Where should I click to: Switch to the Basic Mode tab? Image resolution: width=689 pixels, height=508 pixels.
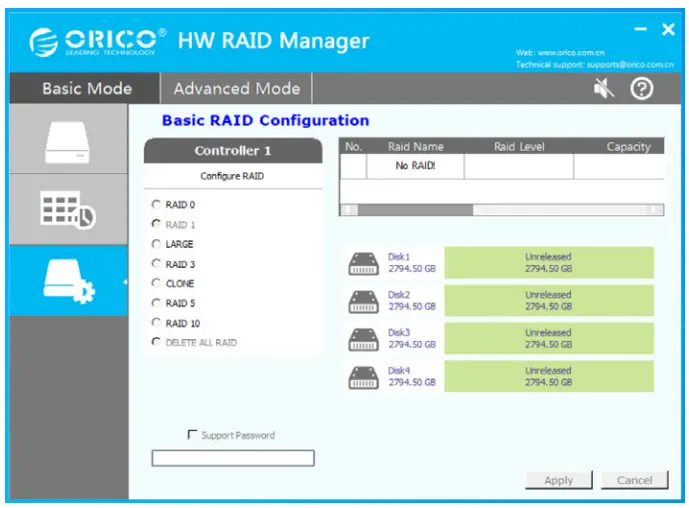tap(87, 88)
